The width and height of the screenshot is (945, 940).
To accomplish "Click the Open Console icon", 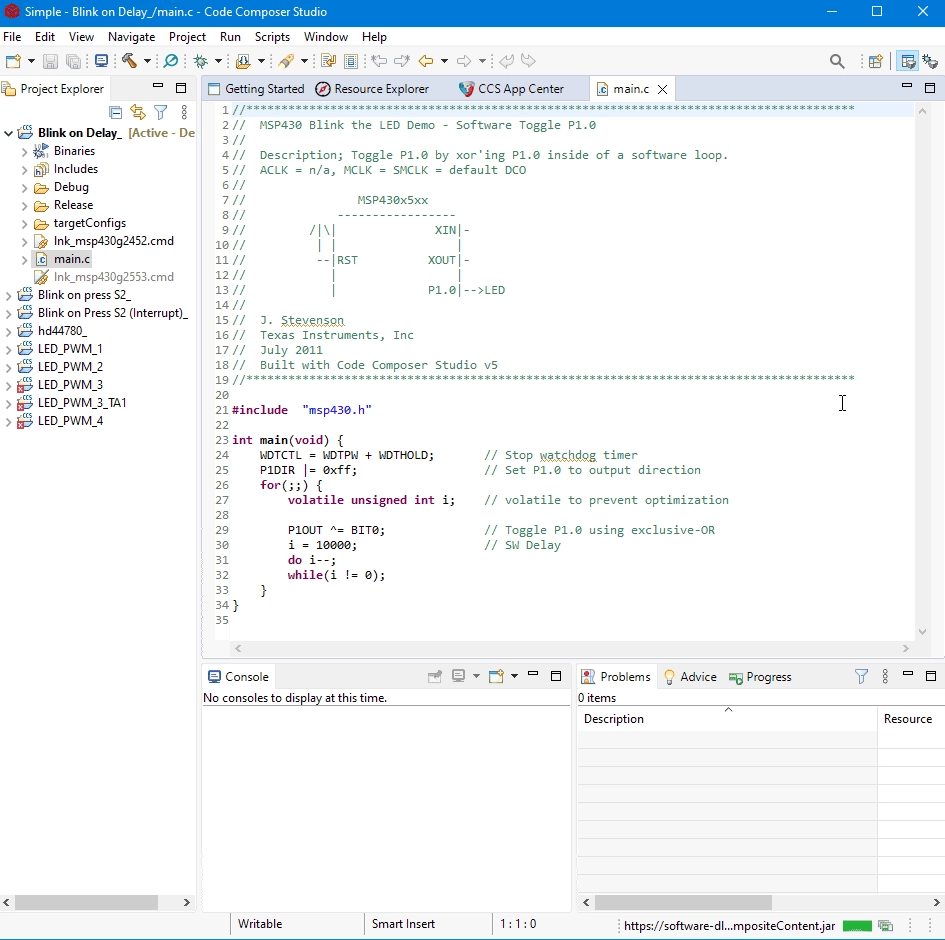I will 496,676.
